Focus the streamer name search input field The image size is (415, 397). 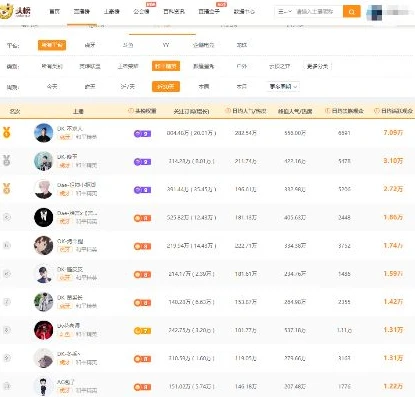pyautogui.click(x=318, y=12)
